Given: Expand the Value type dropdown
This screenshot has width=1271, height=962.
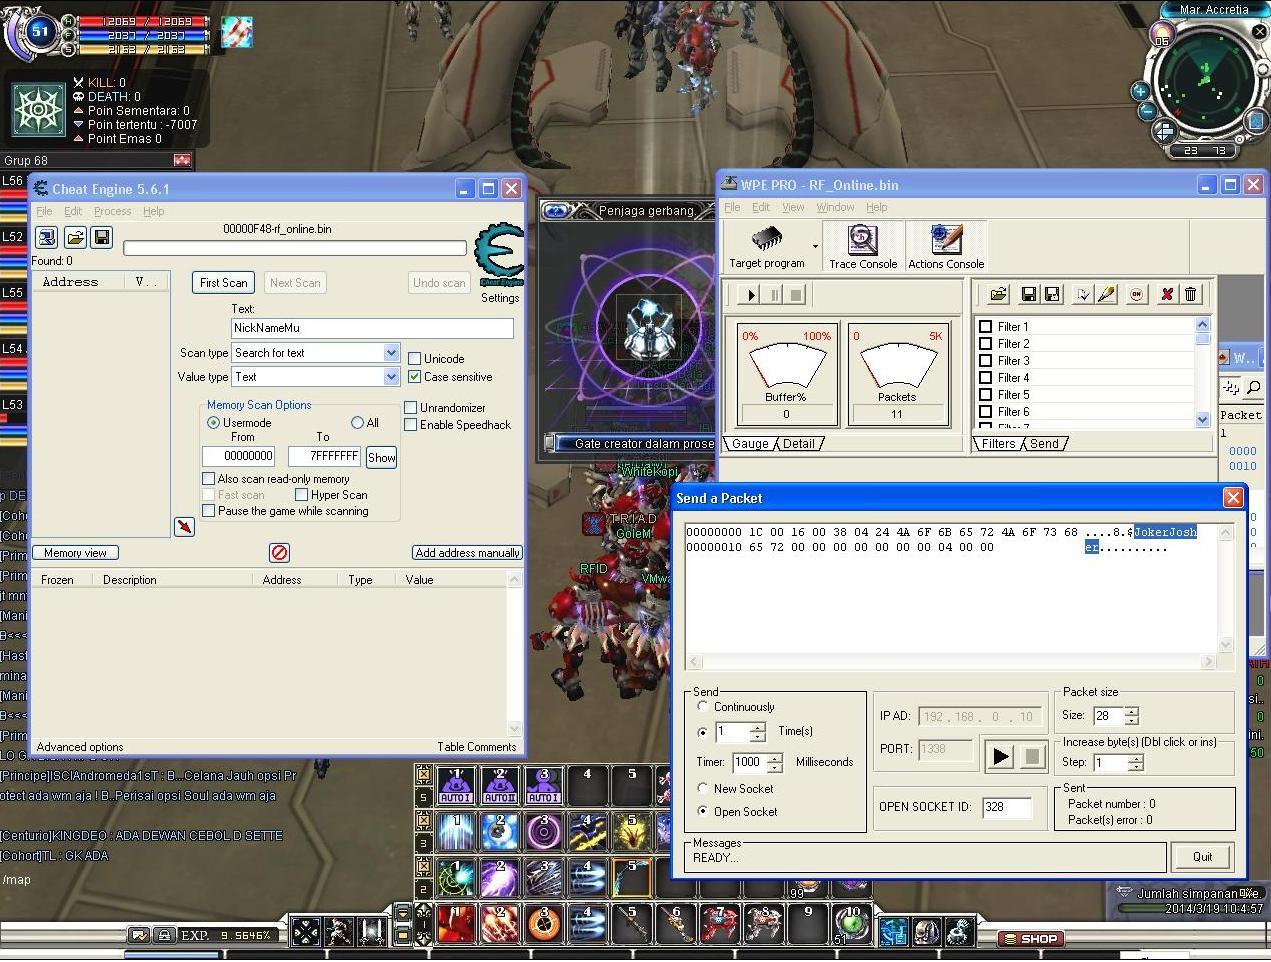Looking at the screenshot, I should coord(391,377).
